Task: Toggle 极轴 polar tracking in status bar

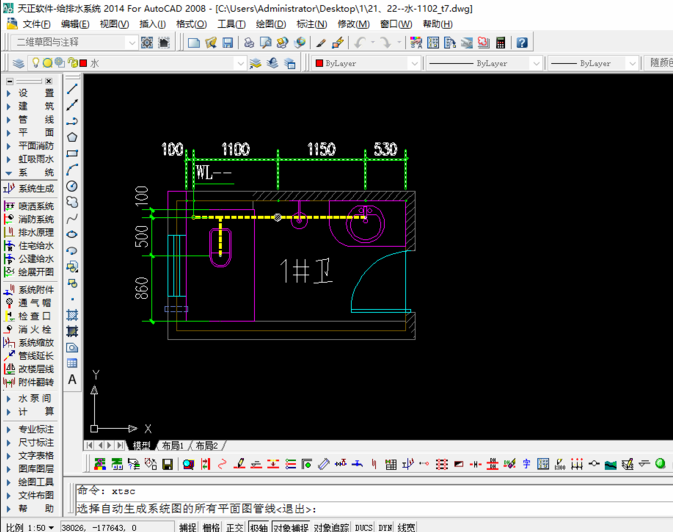Action: click(259, 527)
